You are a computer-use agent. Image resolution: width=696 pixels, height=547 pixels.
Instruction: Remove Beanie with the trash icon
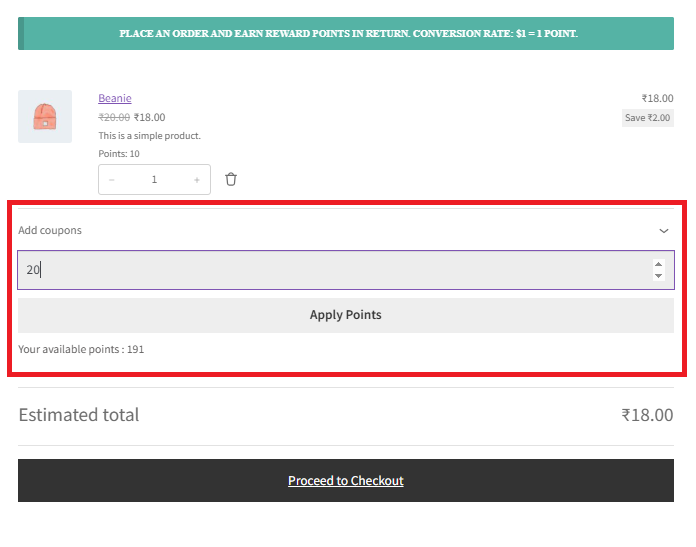click(231, 179)
